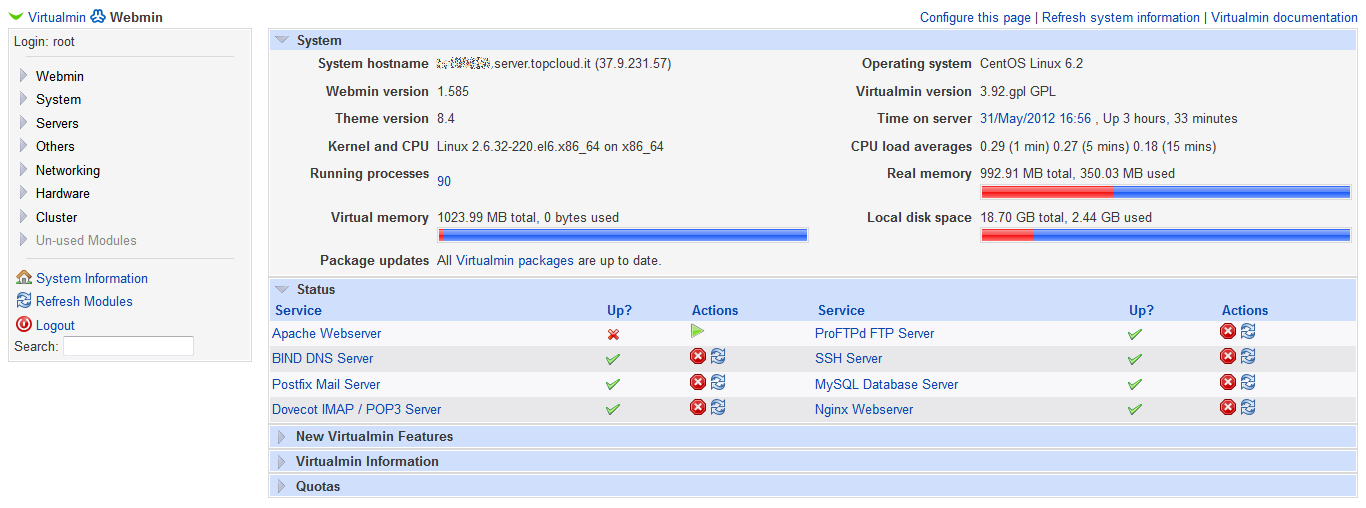The image size is (1366, 508).
Task: Restart the Dovecot IMAP / POP3 Server
Action: click(x=718, y=407)
